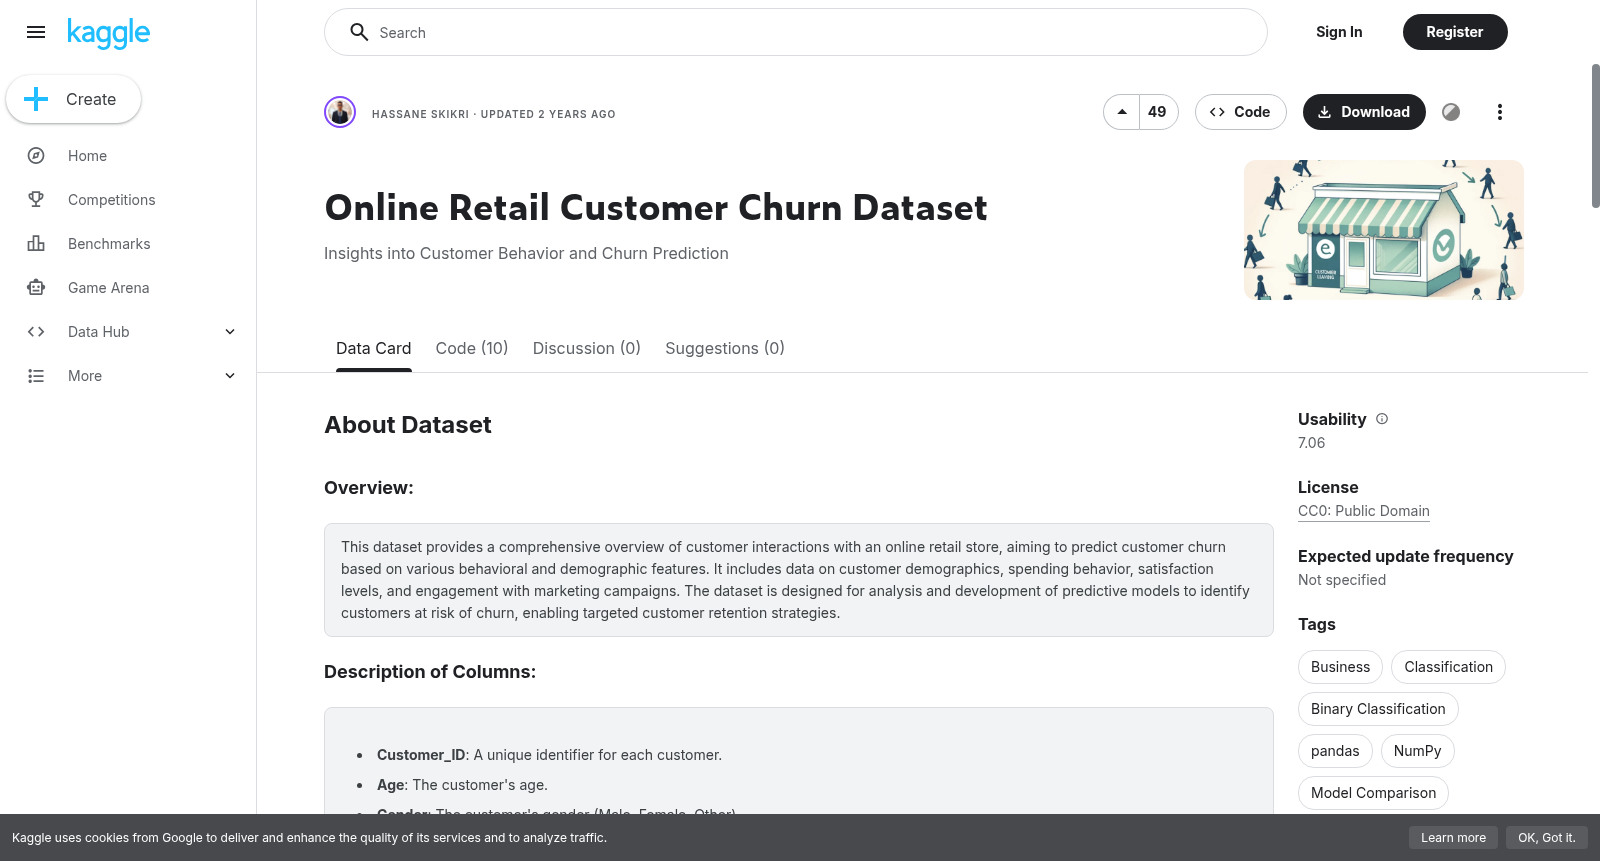Click the dataset cover thumbnail image

[1384, 230]
